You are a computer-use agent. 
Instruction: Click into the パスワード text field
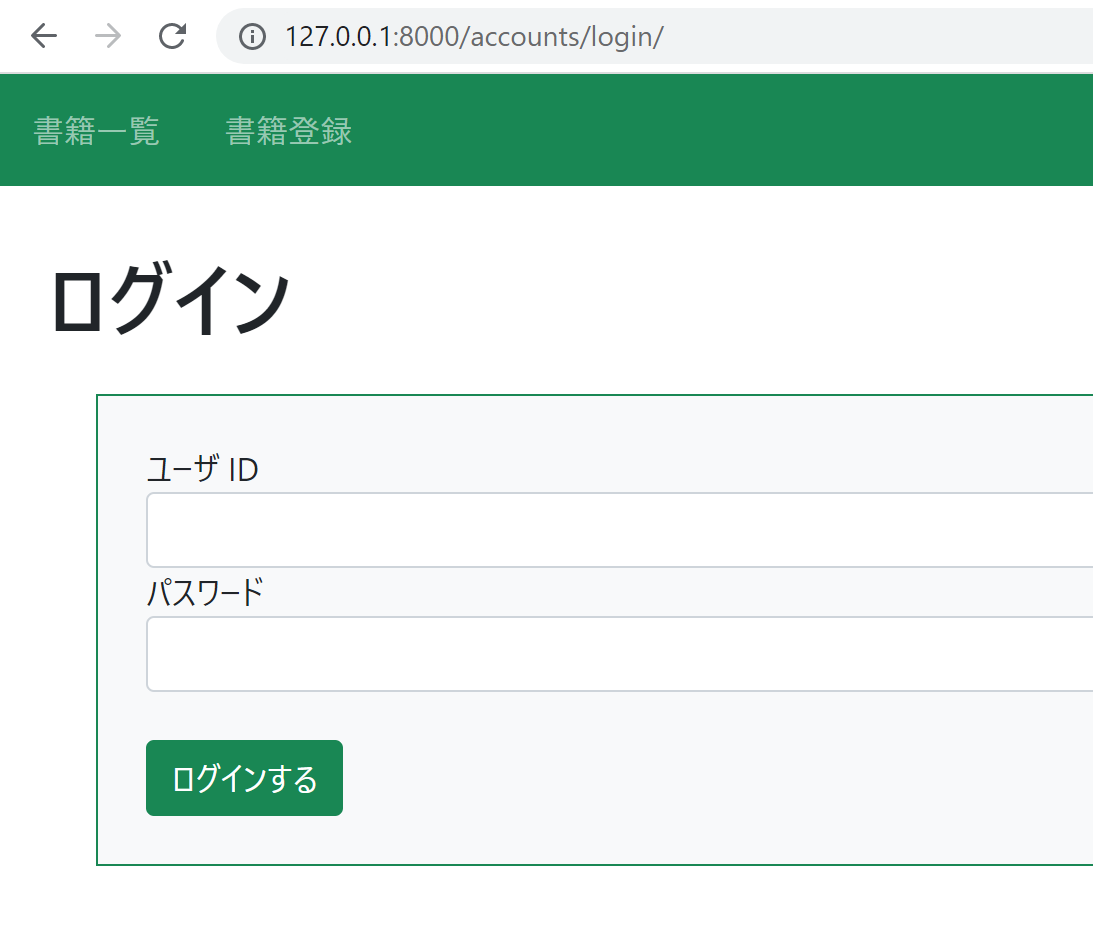[x=620, y=654]
